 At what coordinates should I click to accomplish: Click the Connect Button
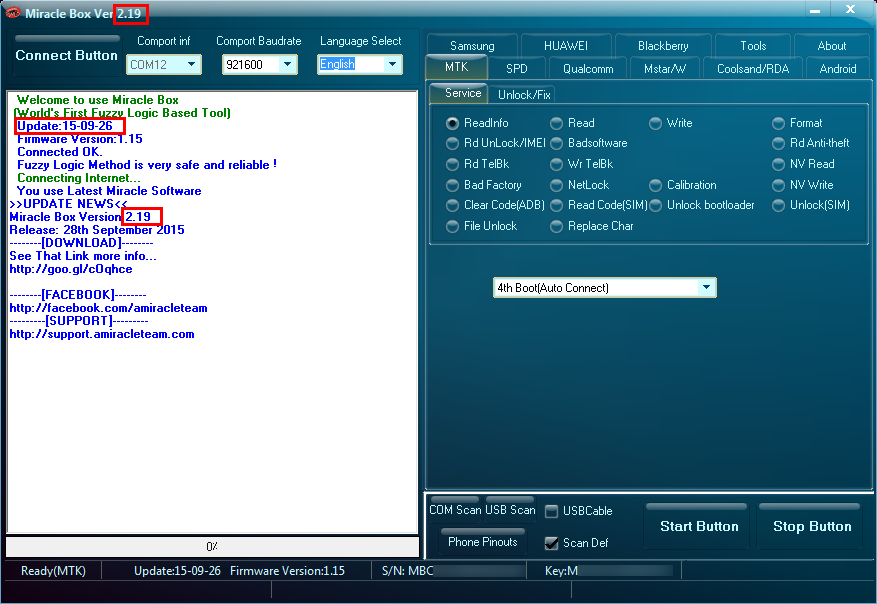pos(67,55)
